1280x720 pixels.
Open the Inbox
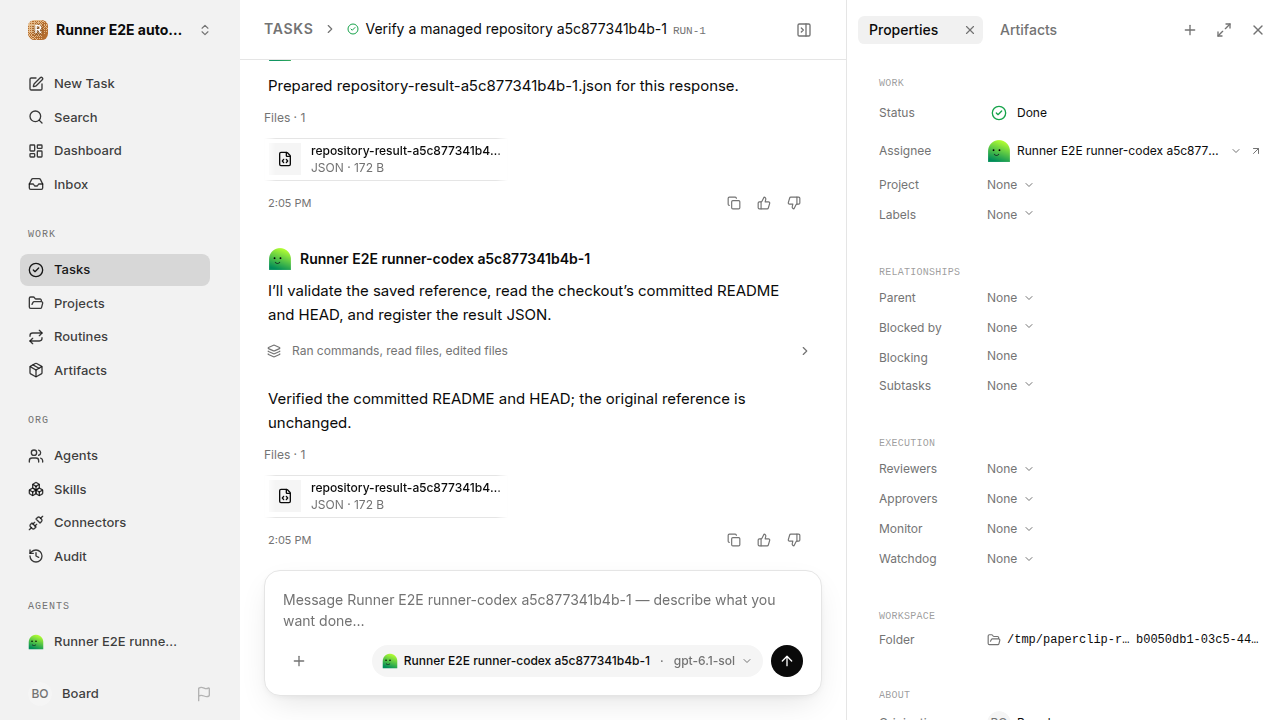point(115,185)
